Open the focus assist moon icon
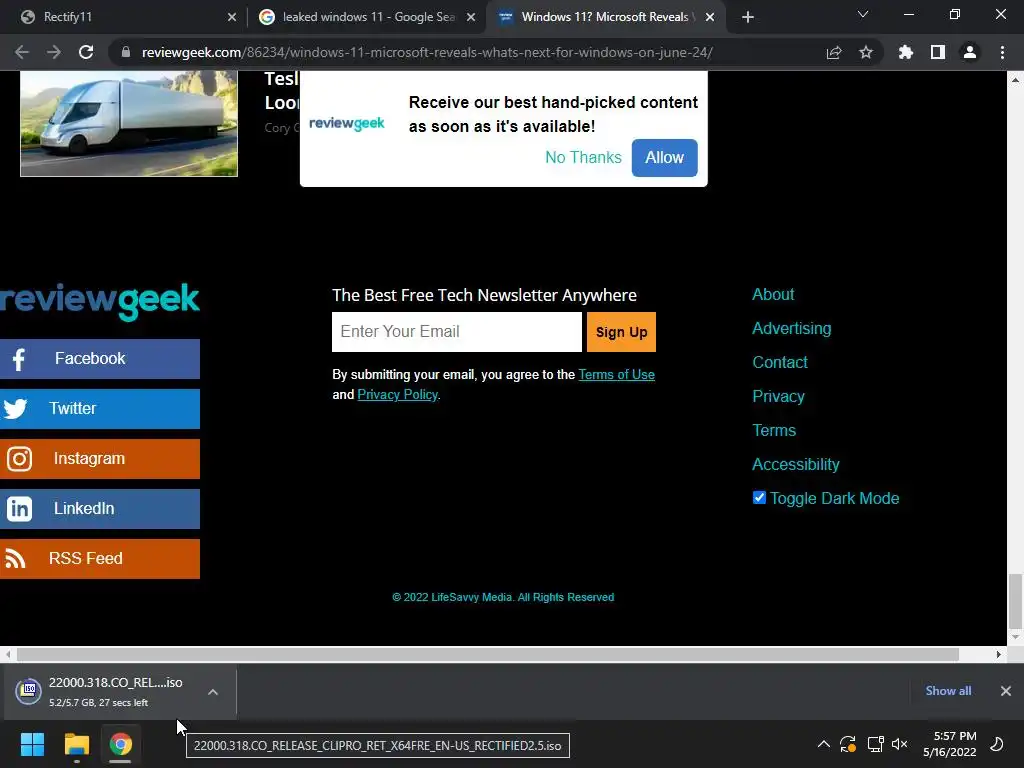 pos(997,744)
